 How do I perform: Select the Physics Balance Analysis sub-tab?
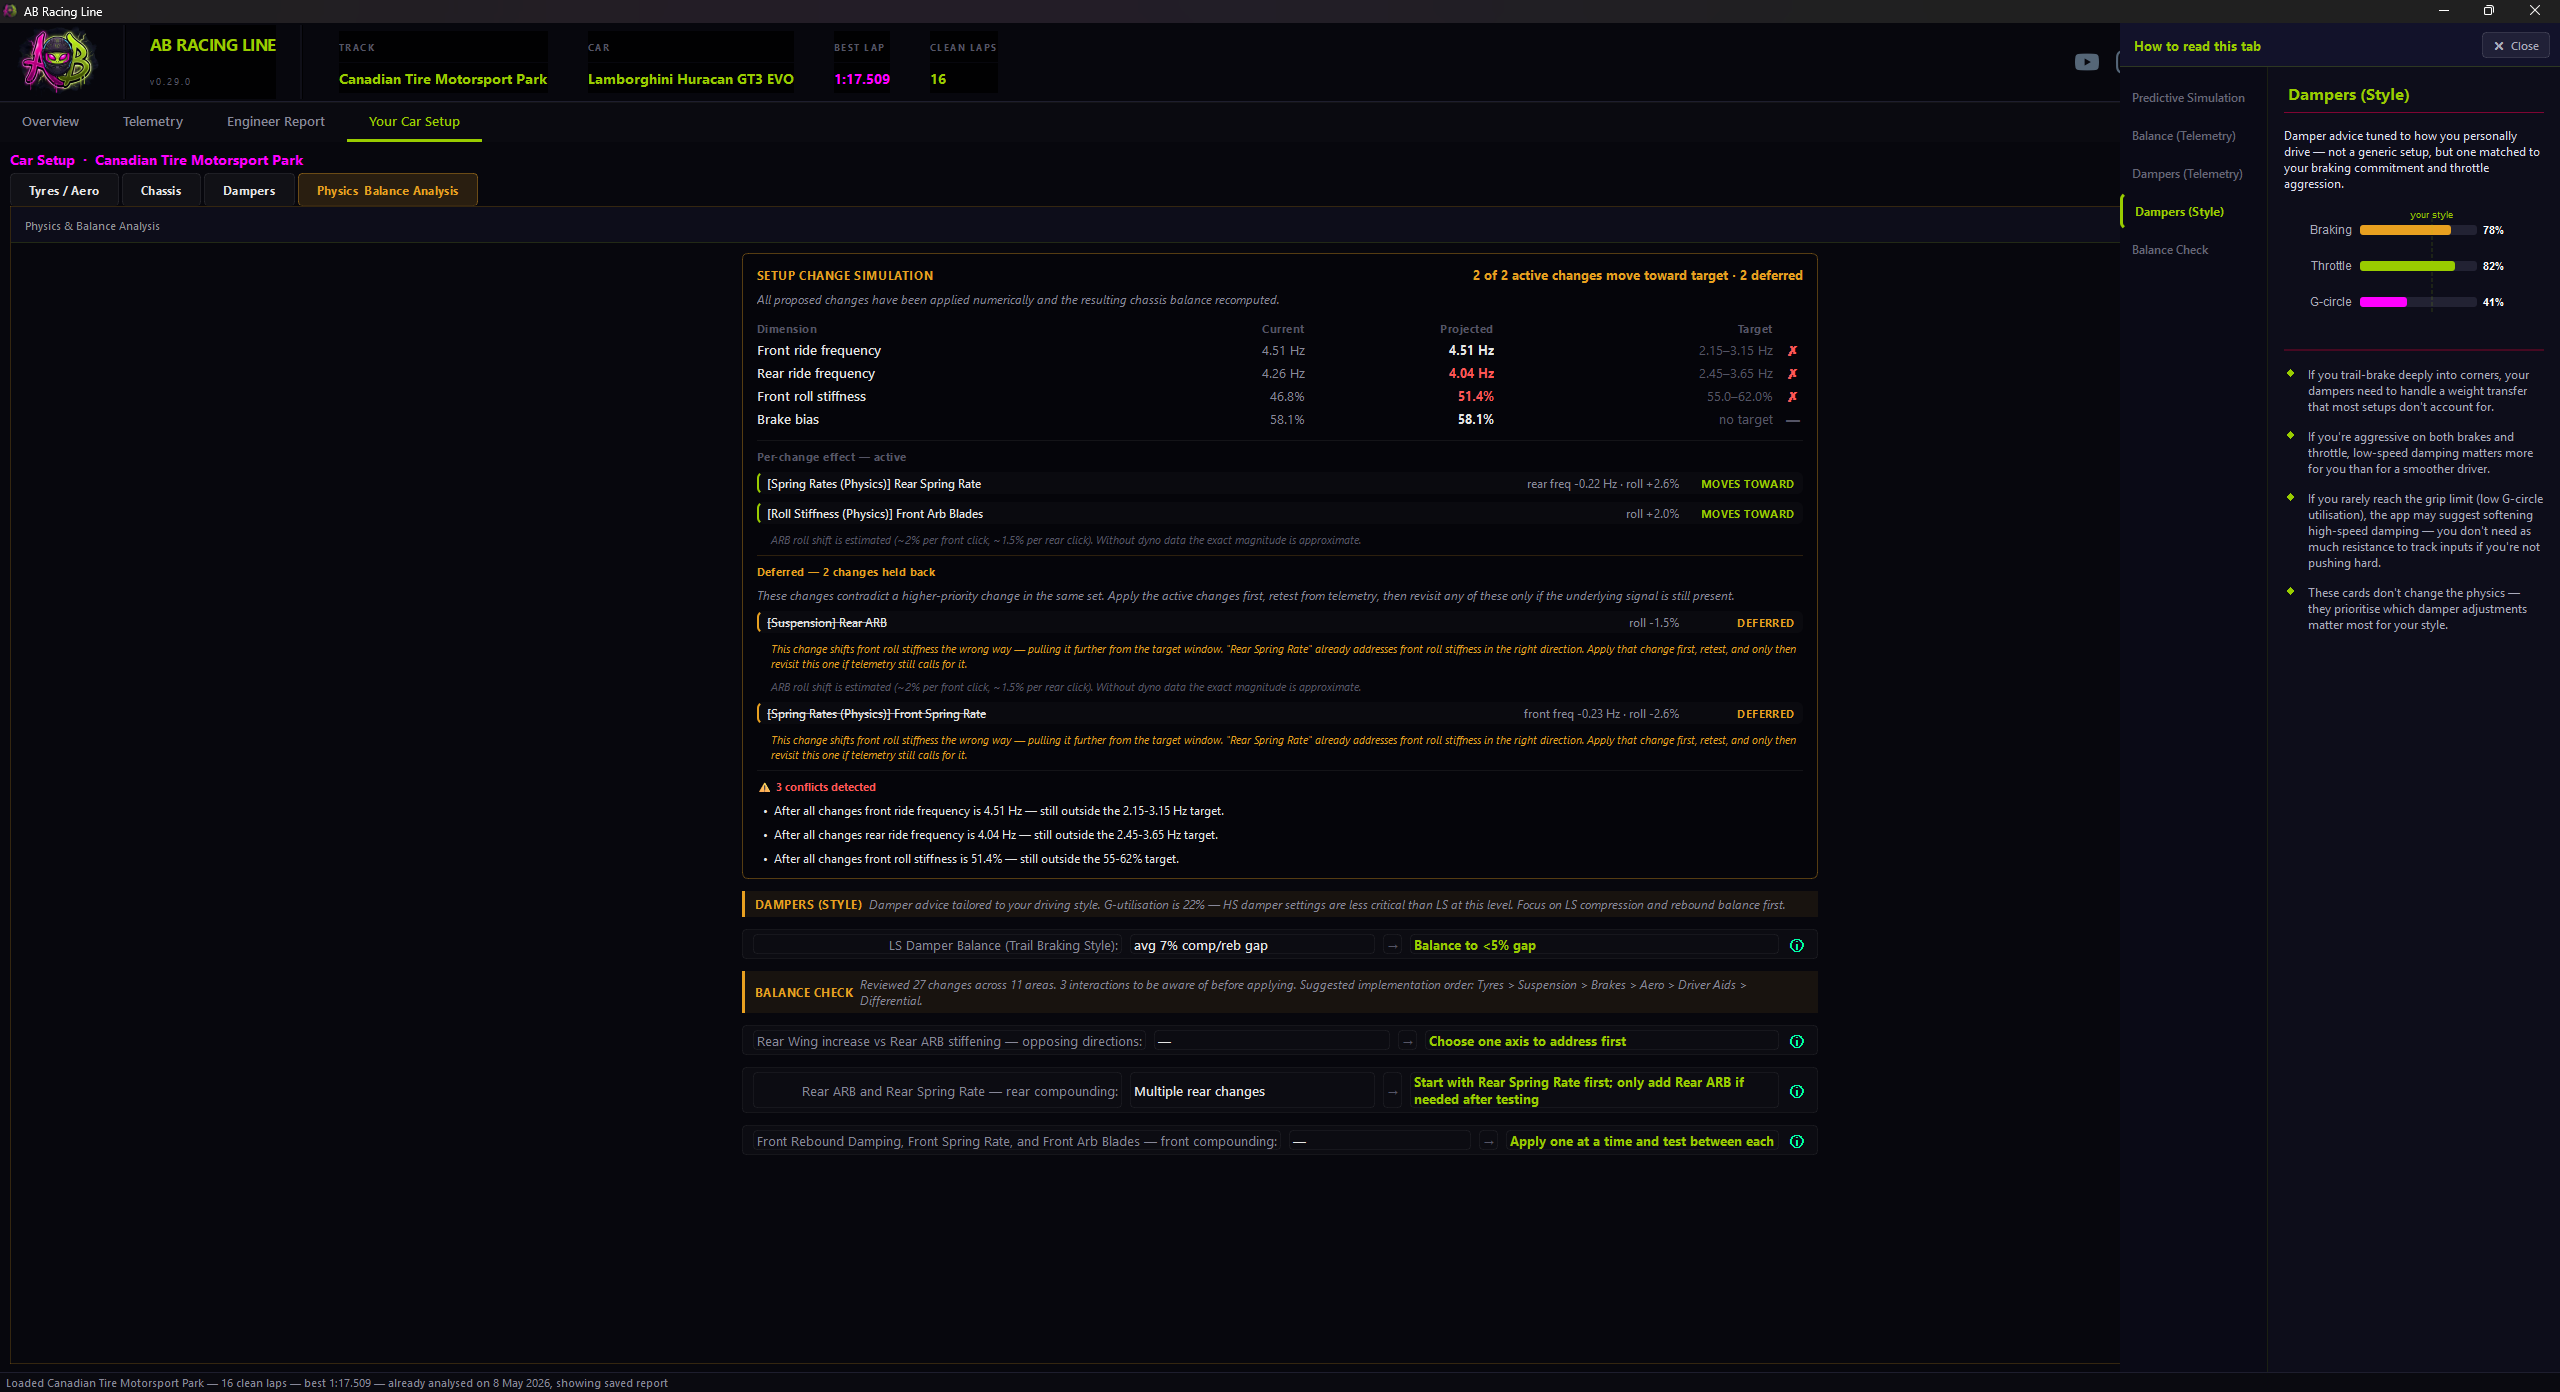pyautogui.click(x=388, y=190)
